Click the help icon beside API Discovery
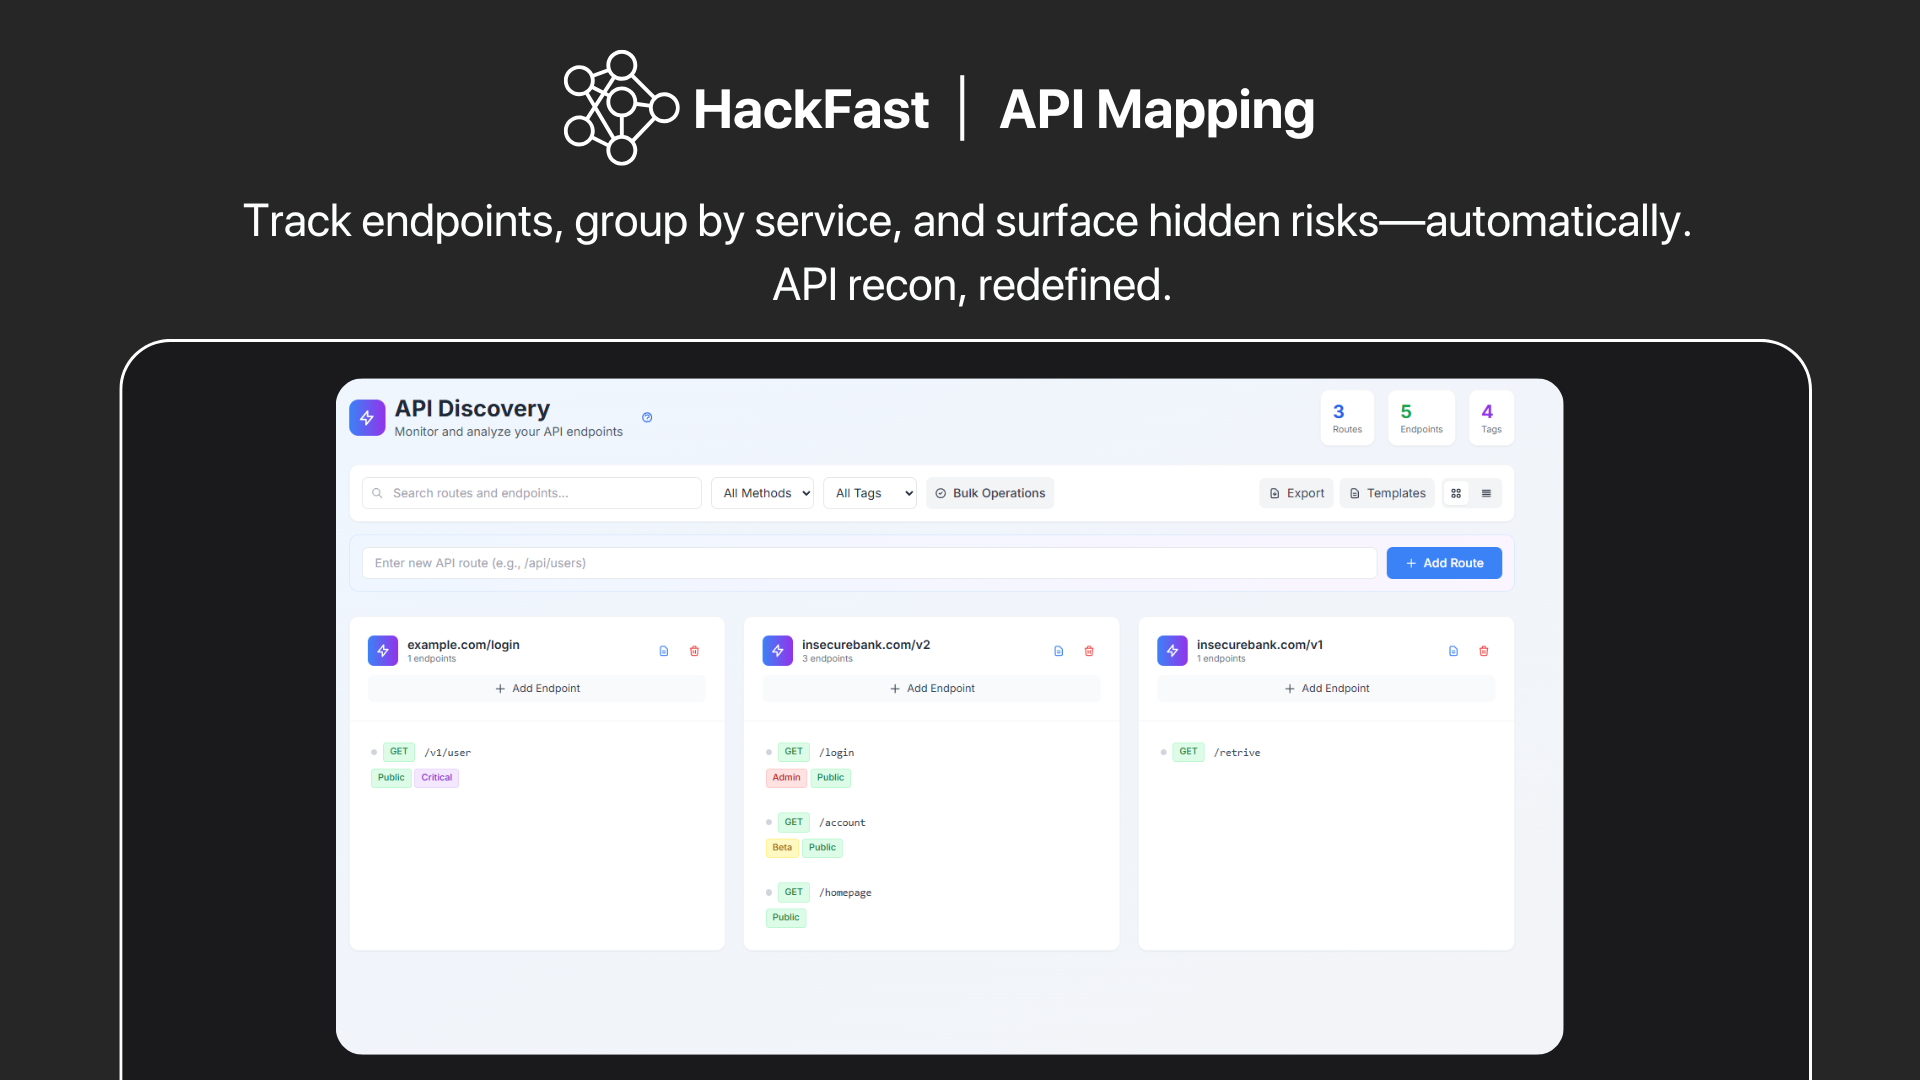This screenshot has width=1920, height=1080. (647, 418)
